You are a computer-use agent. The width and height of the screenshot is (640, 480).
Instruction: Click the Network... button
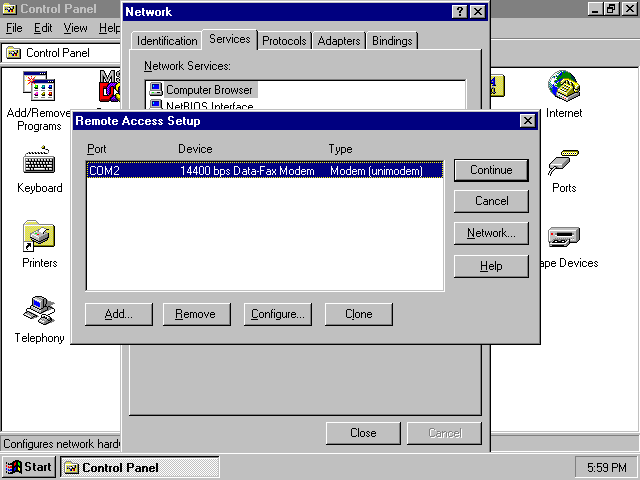[491, 233]
